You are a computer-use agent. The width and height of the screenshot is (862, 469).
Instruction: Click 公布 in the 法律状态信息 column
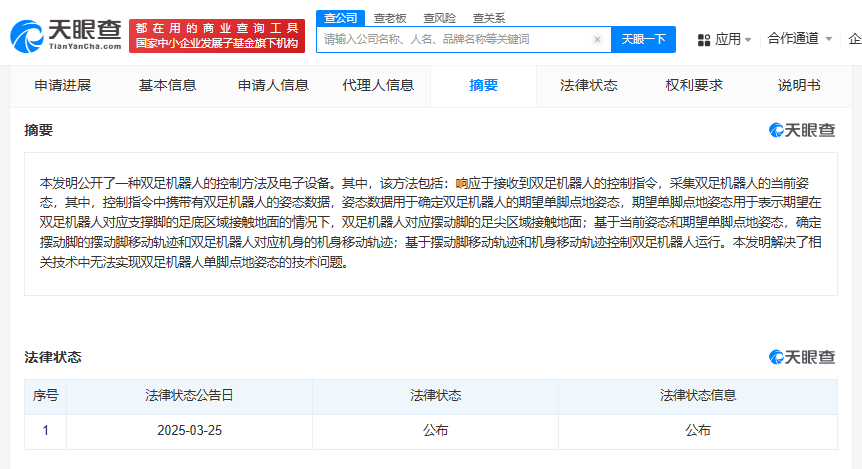coord(698,431)
